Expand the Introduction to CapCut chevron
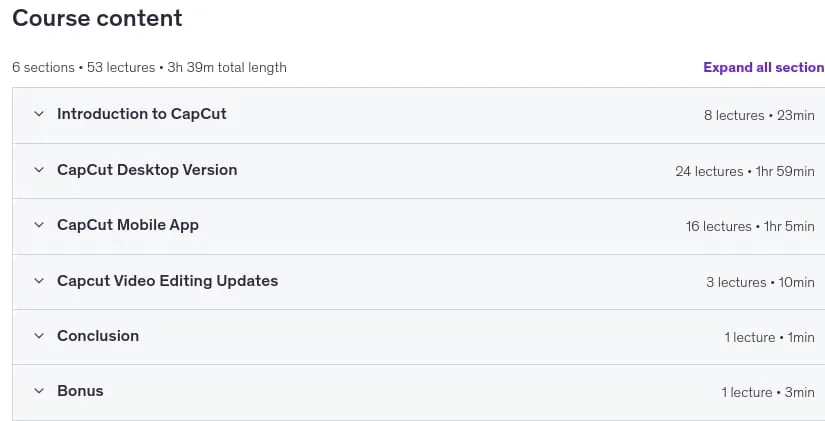The height and width of the screenshot is (421, 825). [x=39, y=114]
